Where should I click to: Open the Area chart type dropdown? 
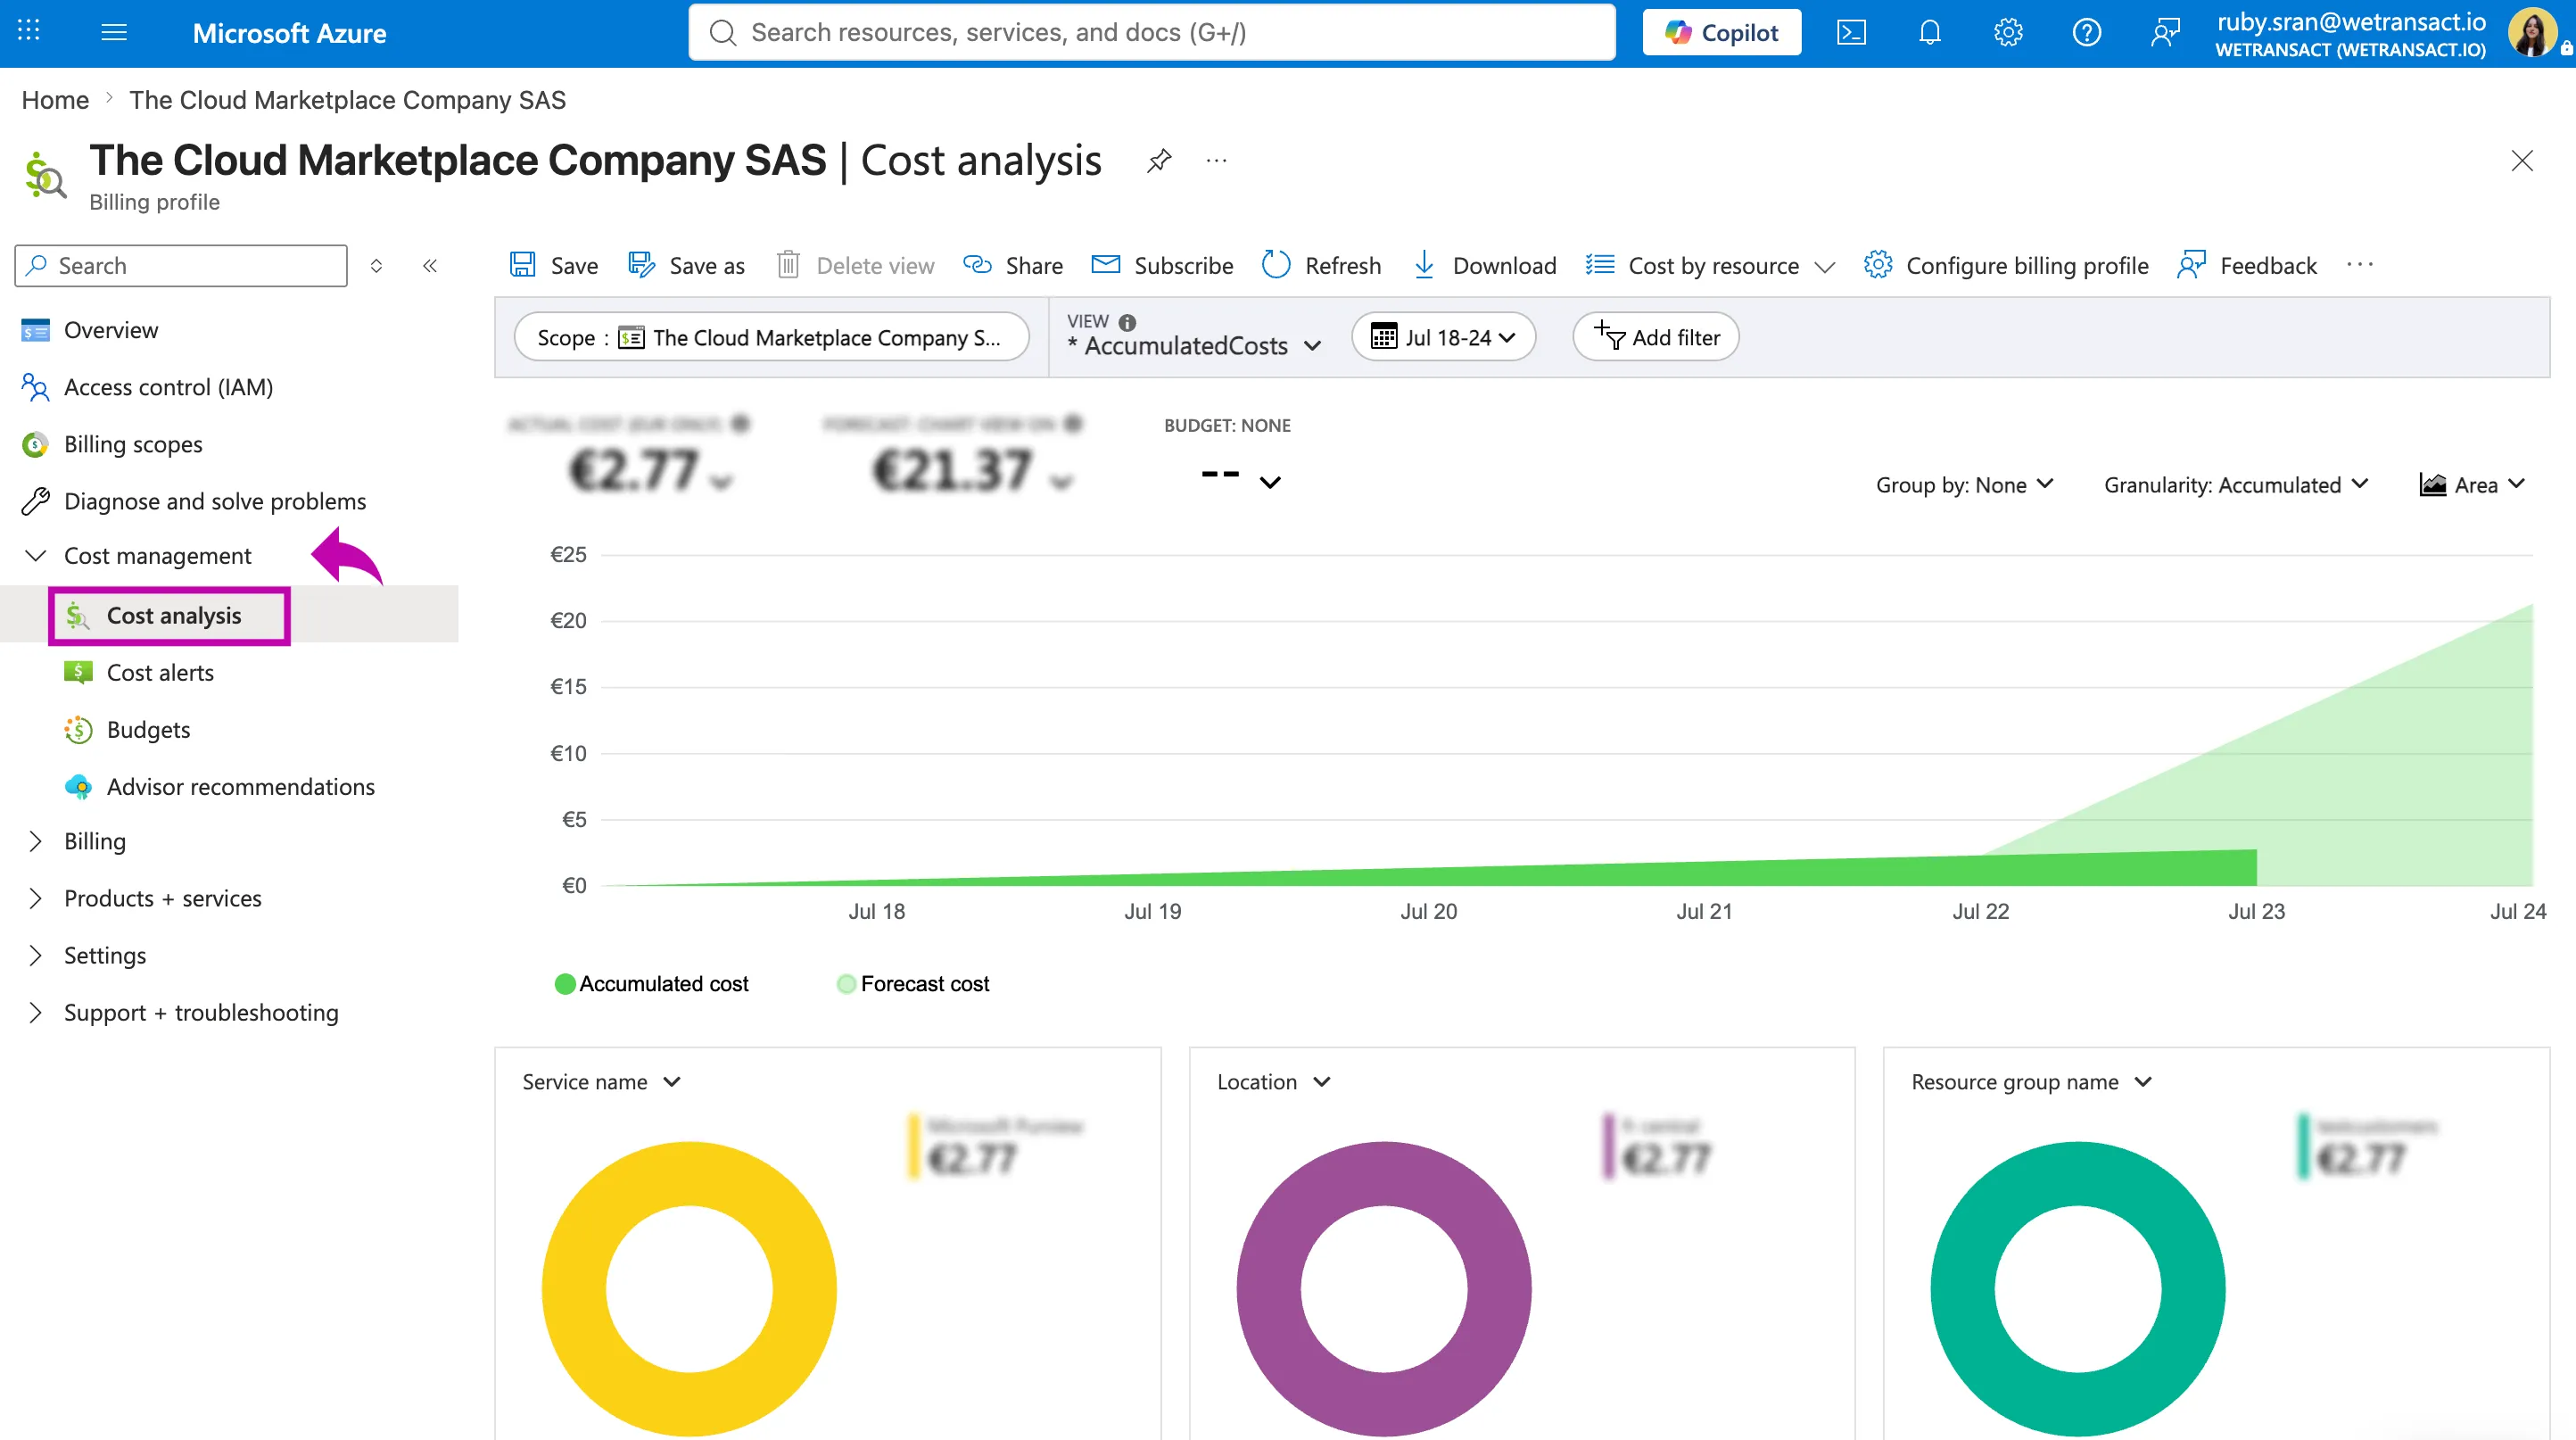pos(2472,485)
